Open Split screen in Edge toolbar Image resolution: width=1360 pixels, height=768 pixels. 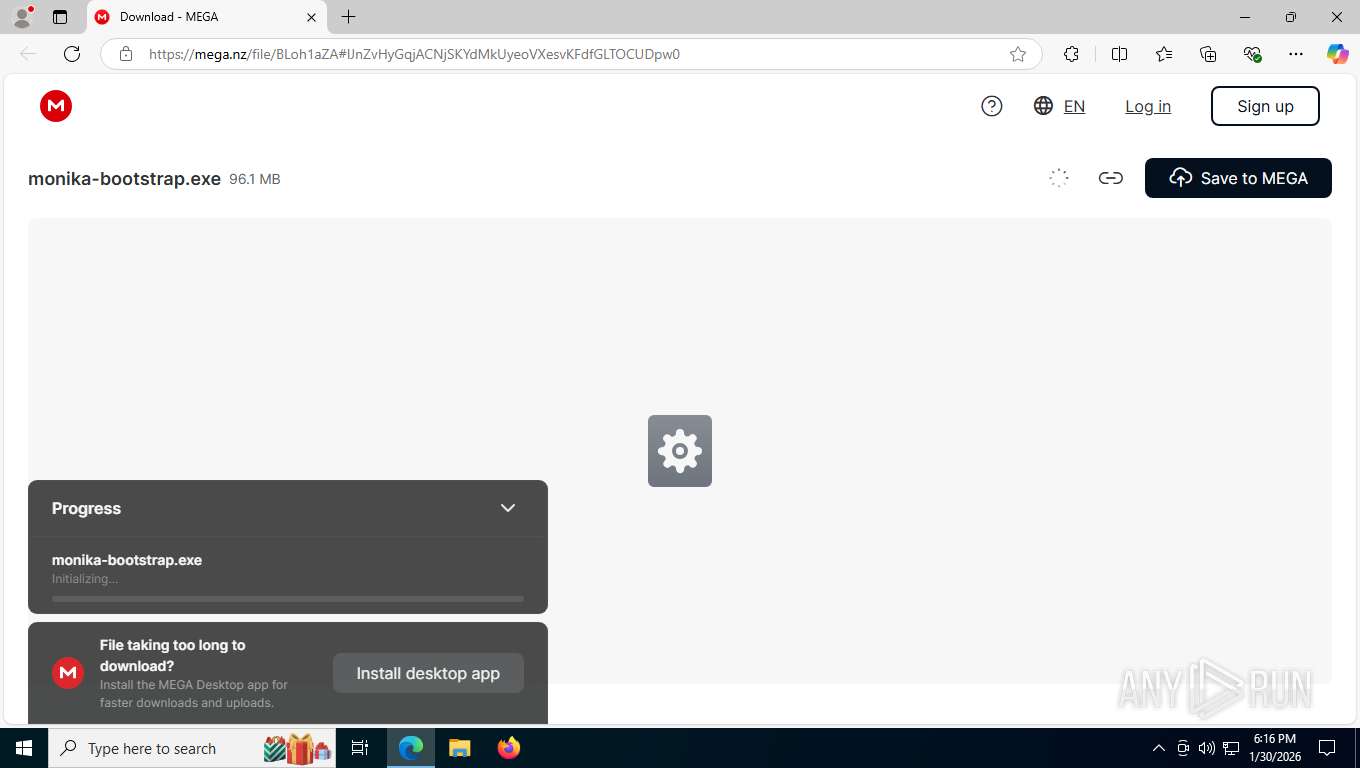point(1120,54)
